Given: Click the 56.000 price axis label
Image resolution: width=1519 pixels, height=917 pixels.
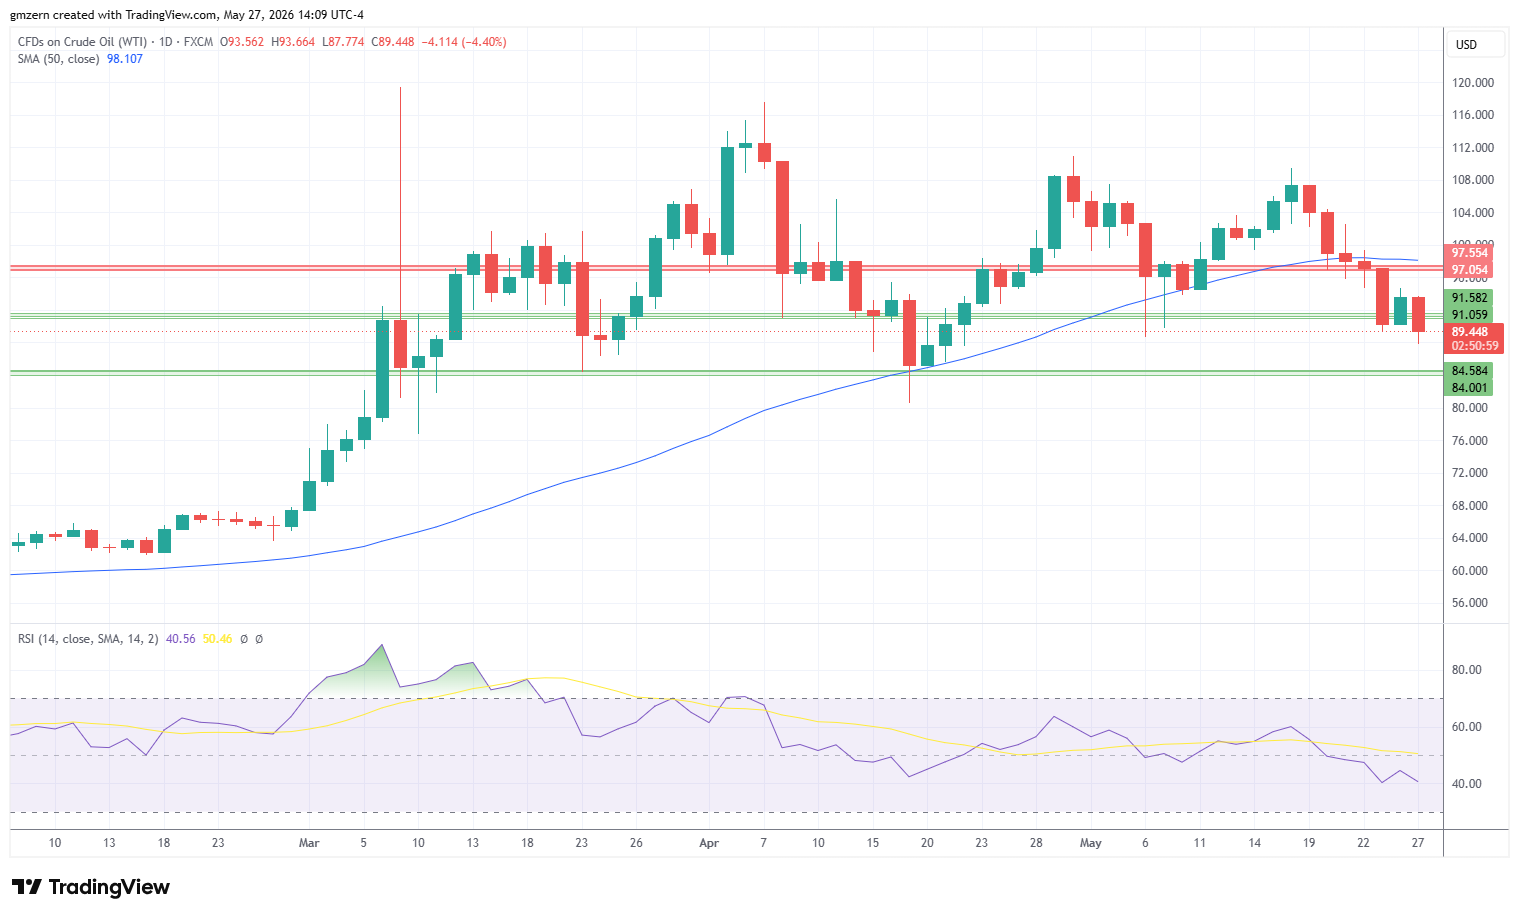Looking at the screenshot, I should [x=1470, y=603].
